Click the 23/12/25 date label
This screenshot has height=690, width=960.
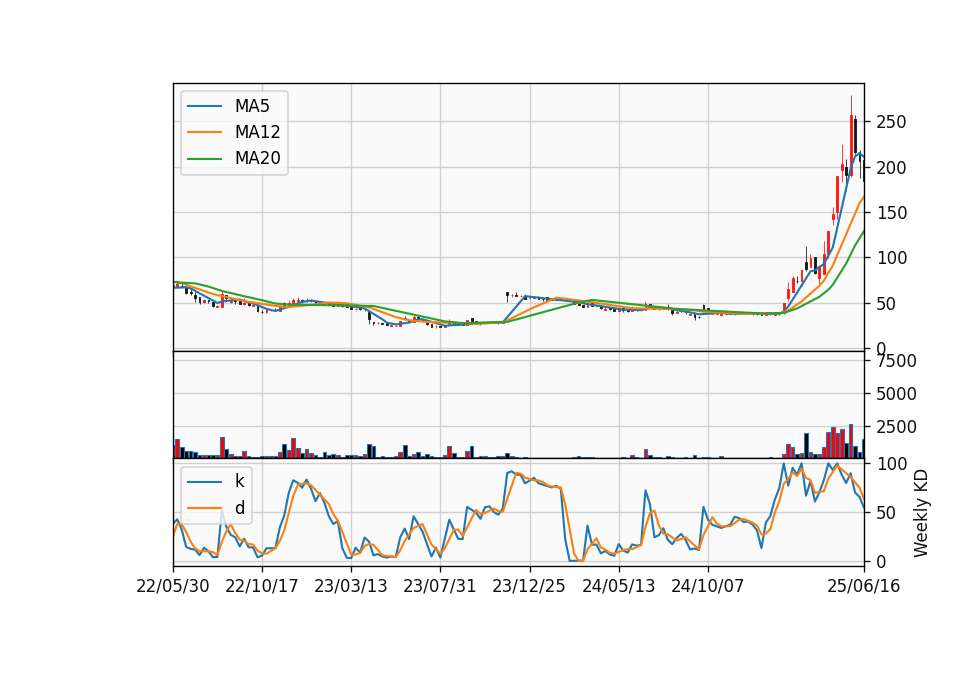point(529,586)
